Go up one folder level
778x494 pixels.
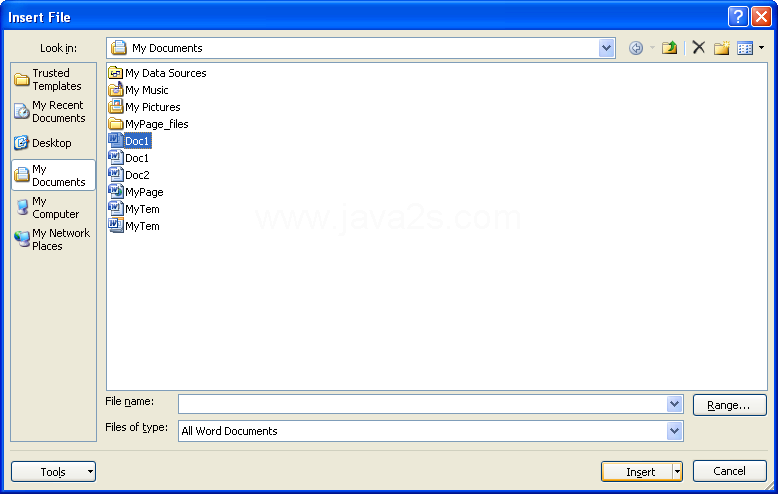coord(669,48)
